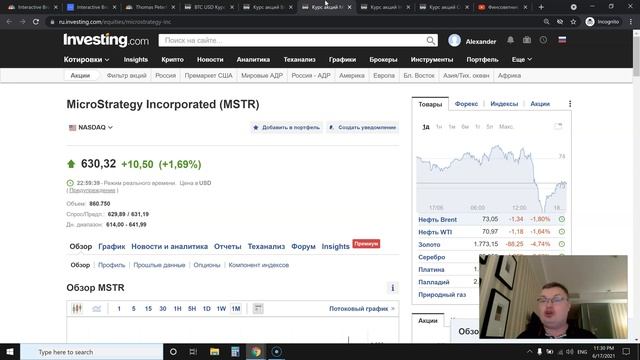Image resolution: width=640 pixels, height=360 pixels.
Task: Open File Explorer from the taskbar
Action: point(214,351)
